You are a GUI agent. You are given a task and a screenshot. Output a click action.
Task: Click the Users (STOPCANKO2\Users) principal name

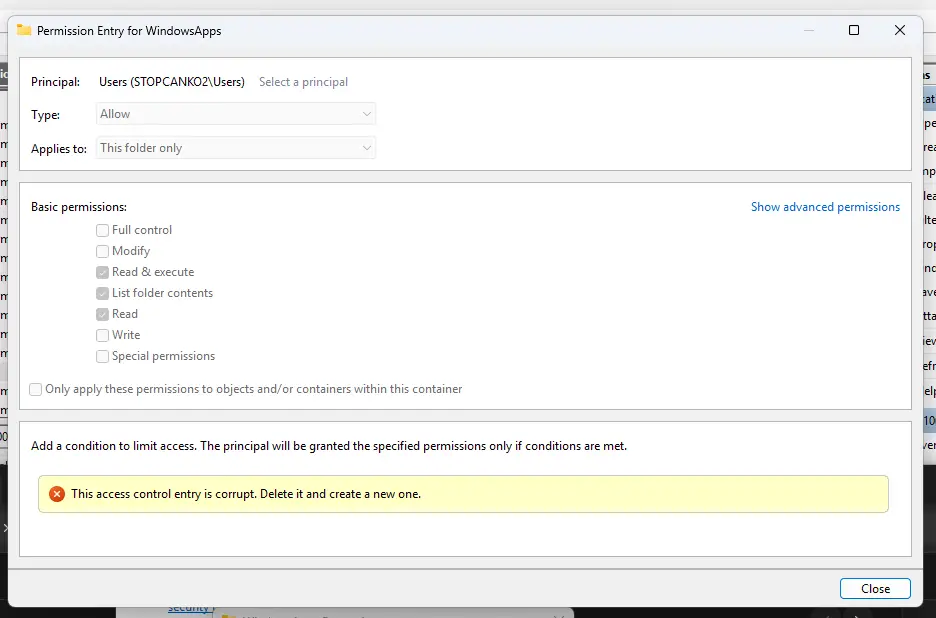[172, 82]
